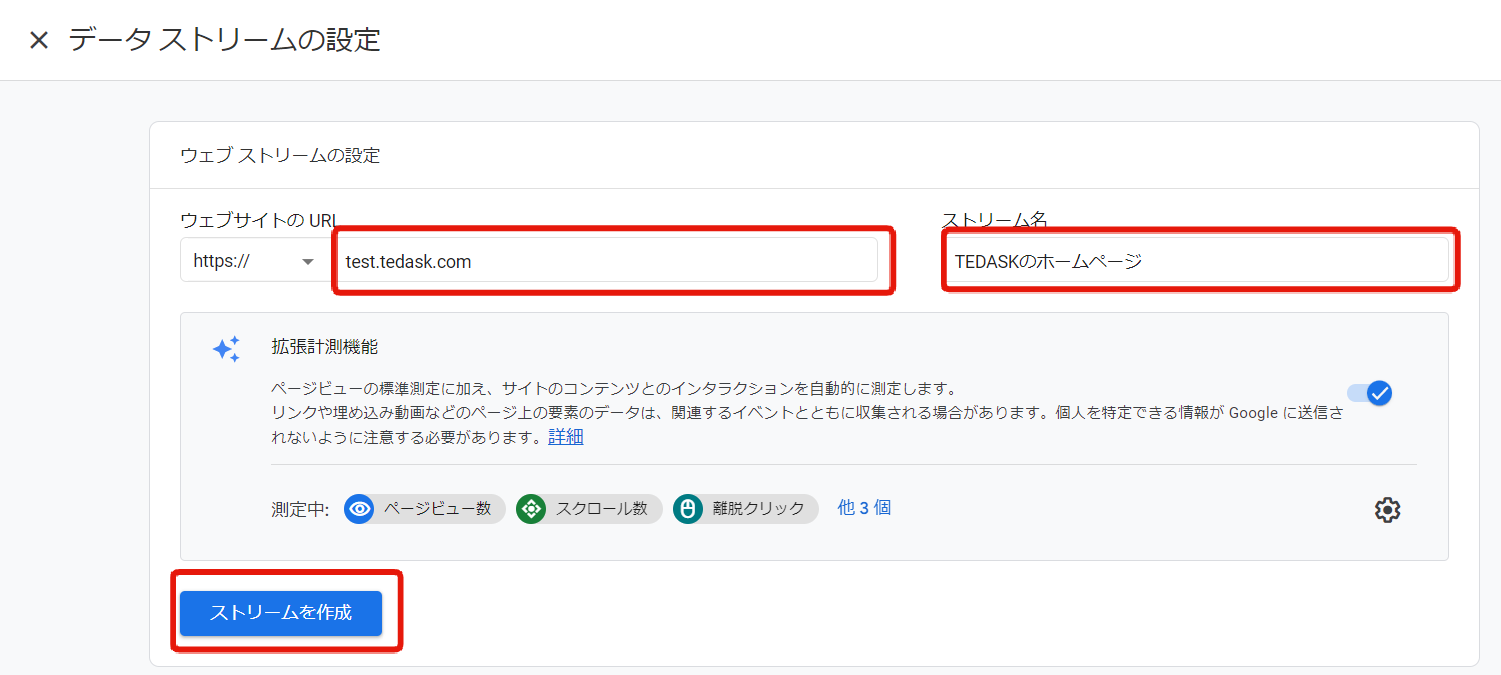Open enhanced measurement gear settings
Screen dimensions: 1501x675
tap(1387, 510)
